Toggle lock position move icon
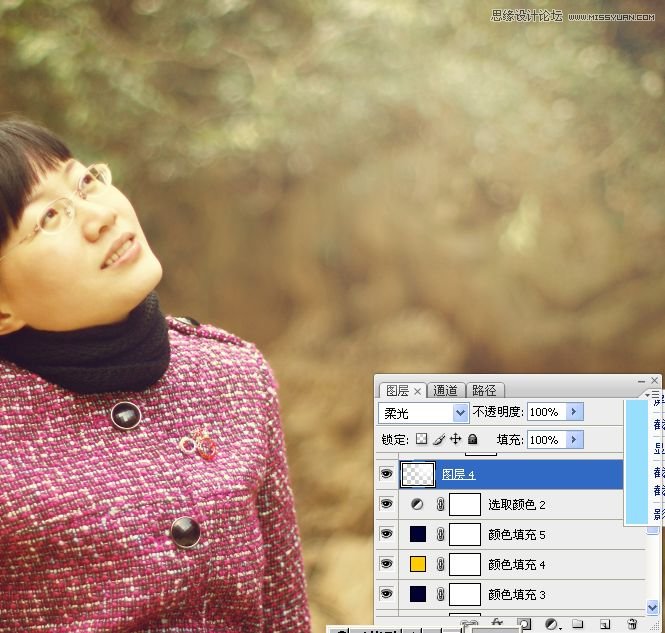665x633 pixels. 455,439
